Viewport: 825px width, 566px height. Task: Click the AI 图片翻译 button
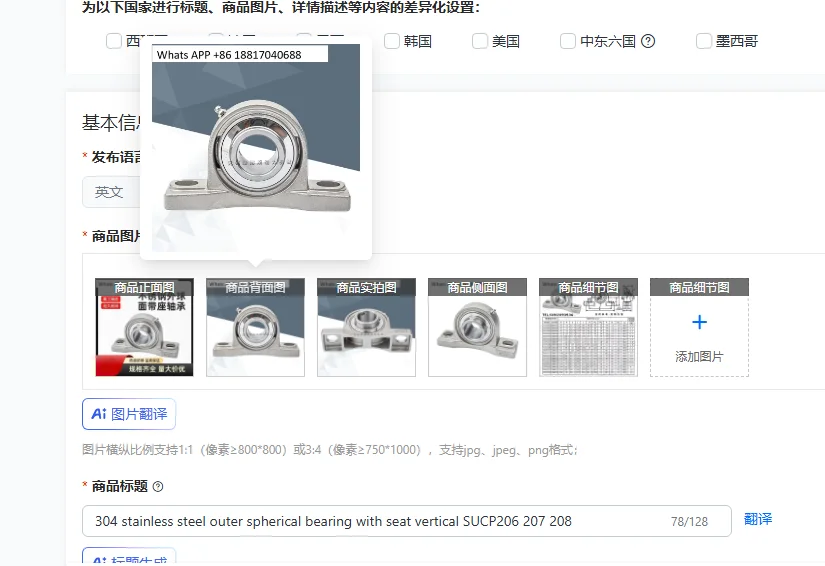[x=129, y=414]
